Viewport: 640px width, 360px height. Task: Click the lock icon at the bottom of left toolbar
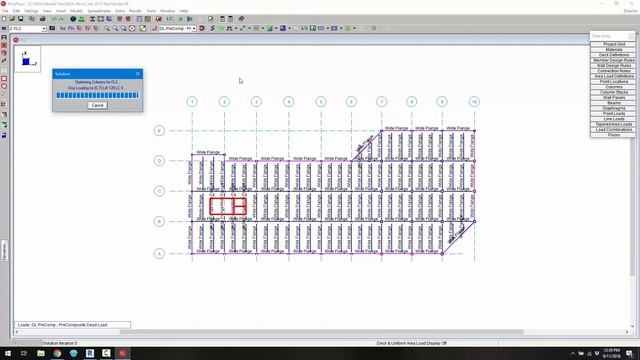(x=4, y=135)
